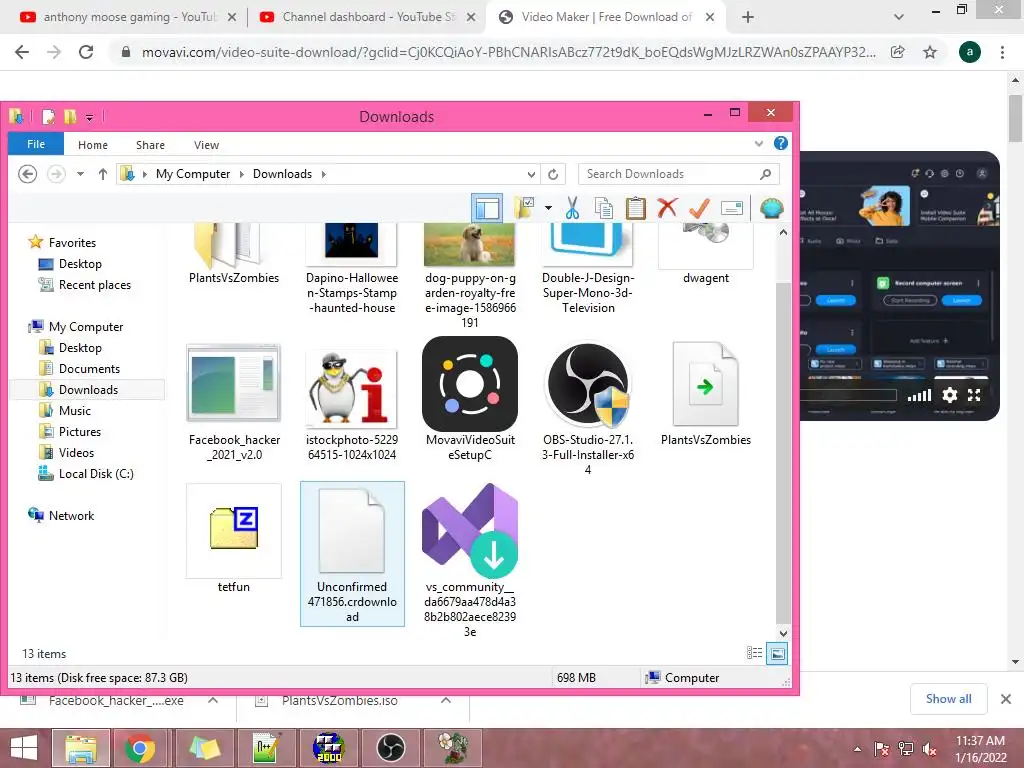Click My Computer in address breadcrumb
1024x768 pixels.
(x=193, y=174)
